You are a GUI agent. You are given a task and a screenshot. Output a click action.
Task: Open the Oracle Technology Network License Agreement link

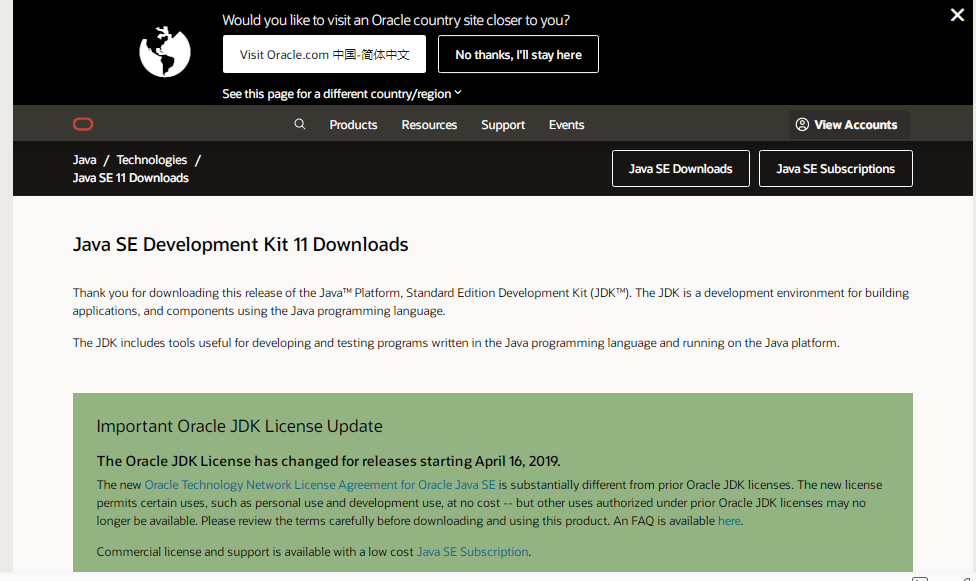click(320, 484)
